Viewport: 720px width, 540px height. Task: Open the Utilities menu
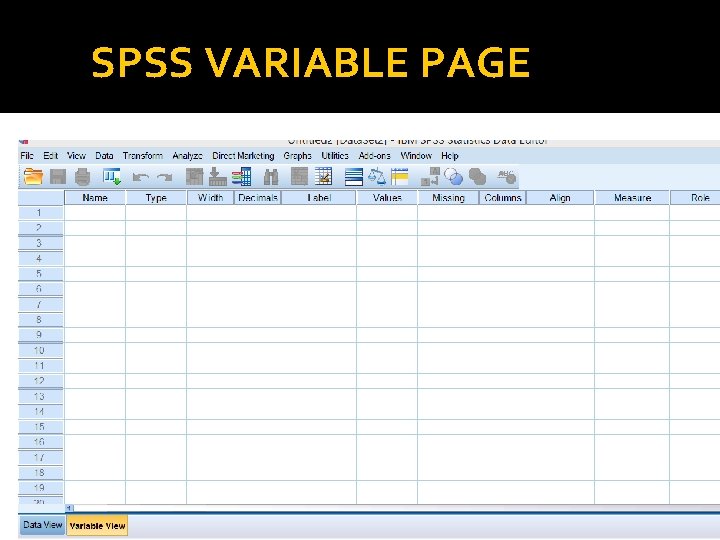click(335, 156)
